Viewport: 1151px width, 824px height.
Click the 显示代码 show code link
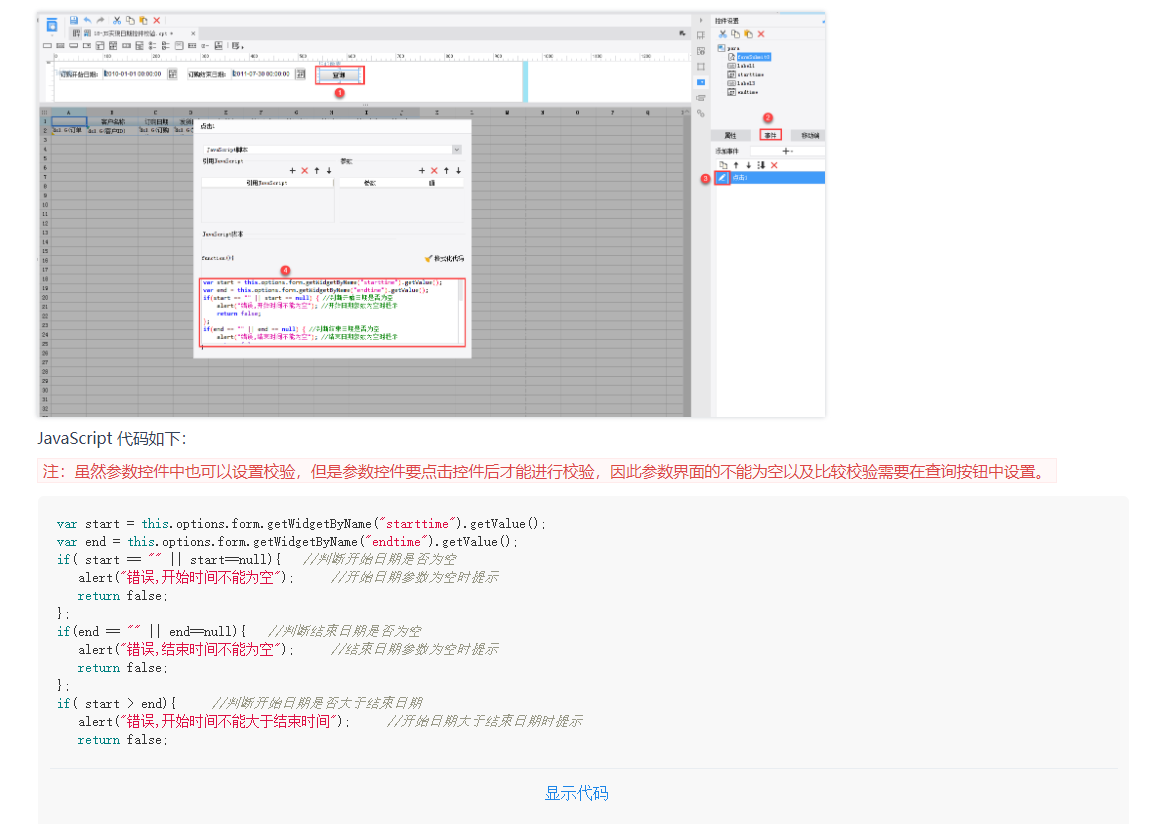pos(576,793)
